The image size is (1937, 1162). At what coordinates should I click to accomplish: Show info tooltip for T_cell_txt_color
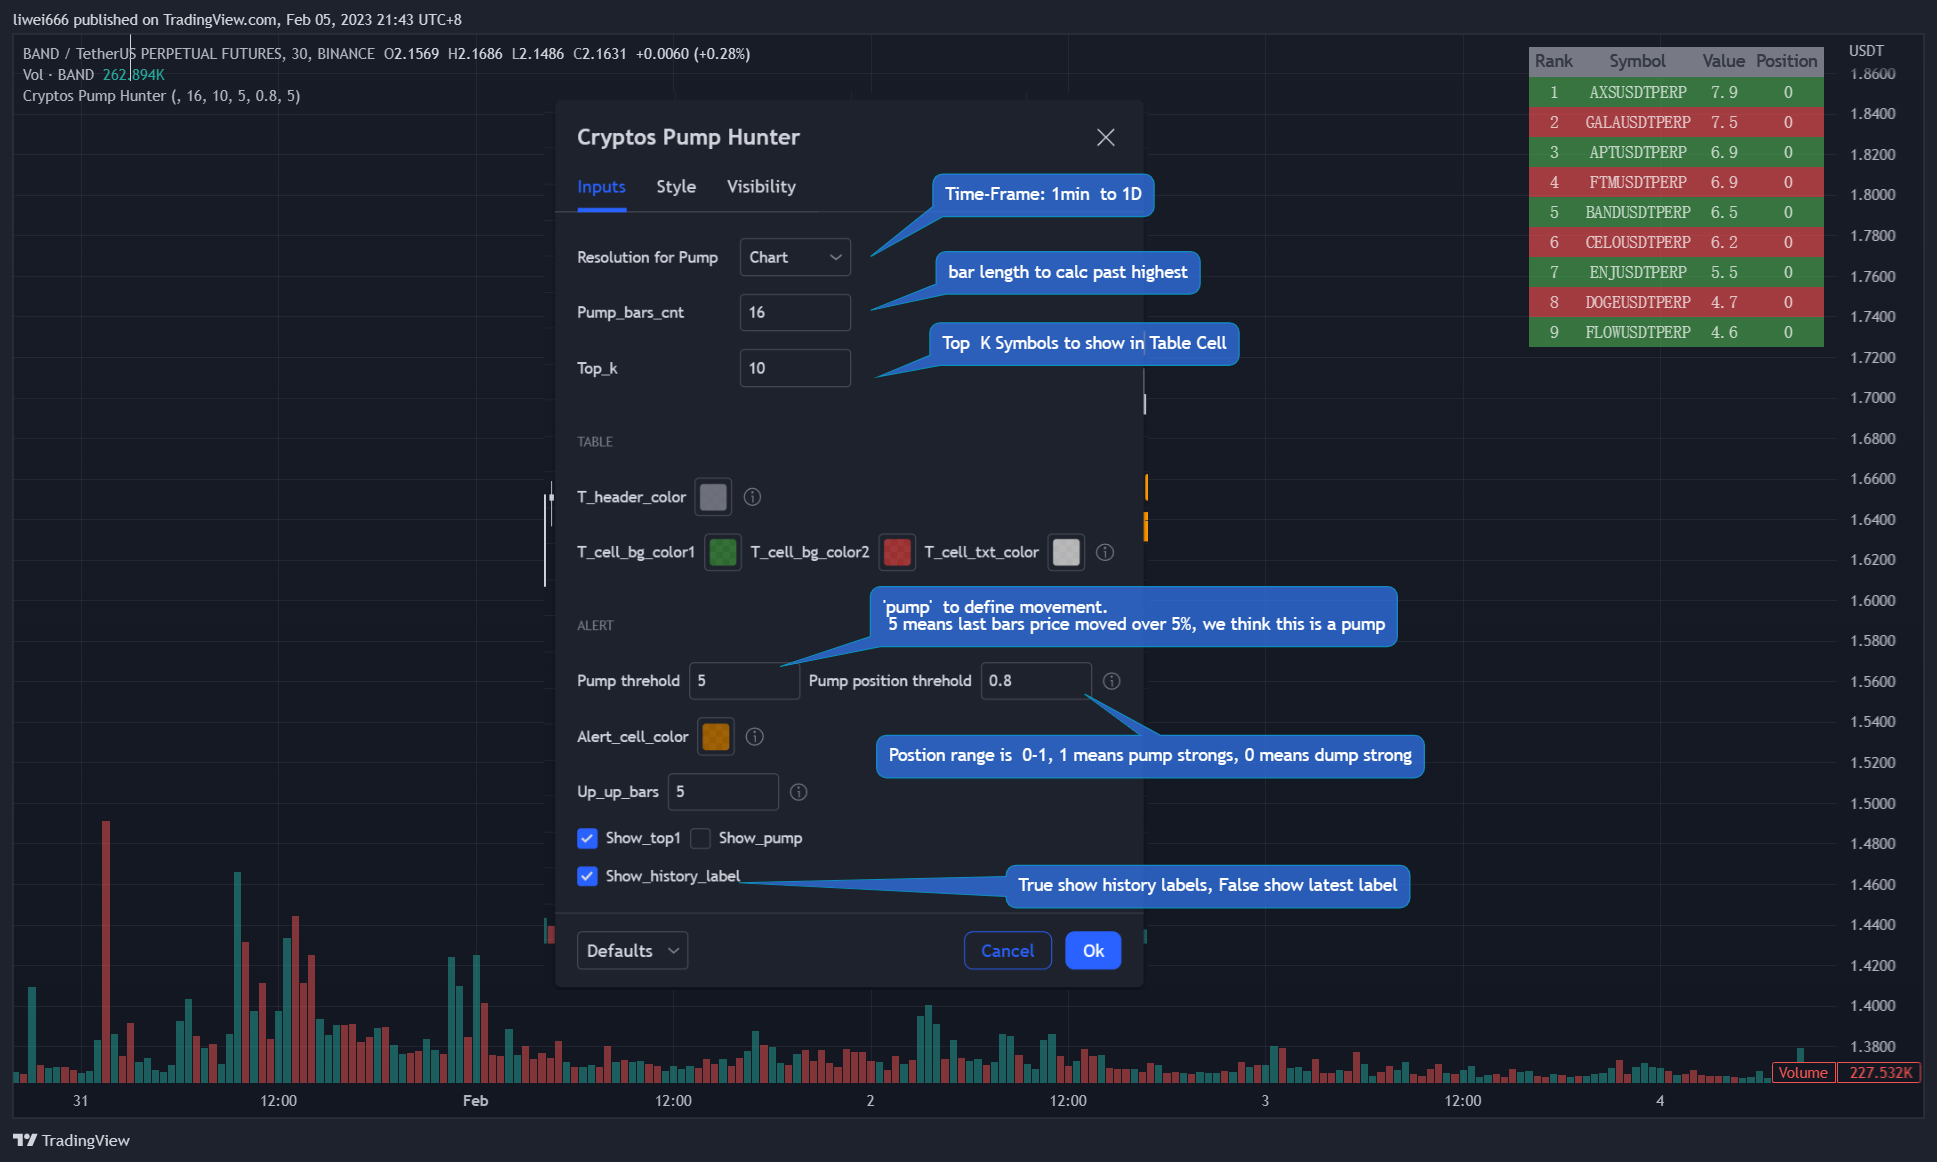point(1105,552)
